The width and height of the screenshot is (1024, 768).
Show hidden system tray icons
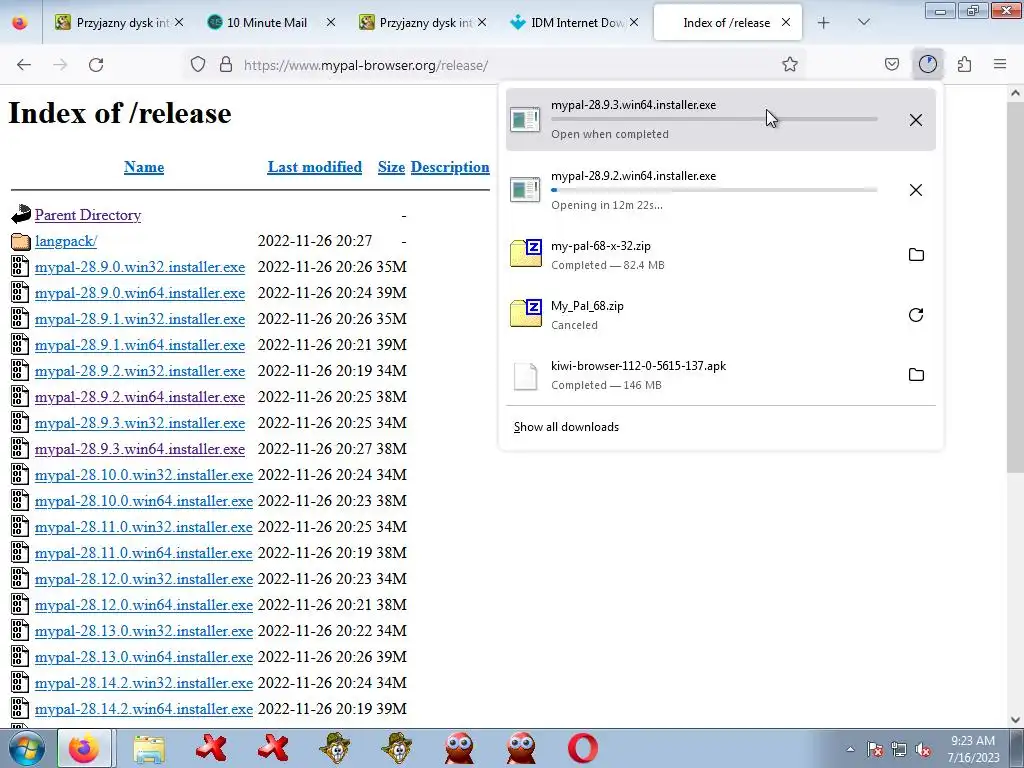850,750
